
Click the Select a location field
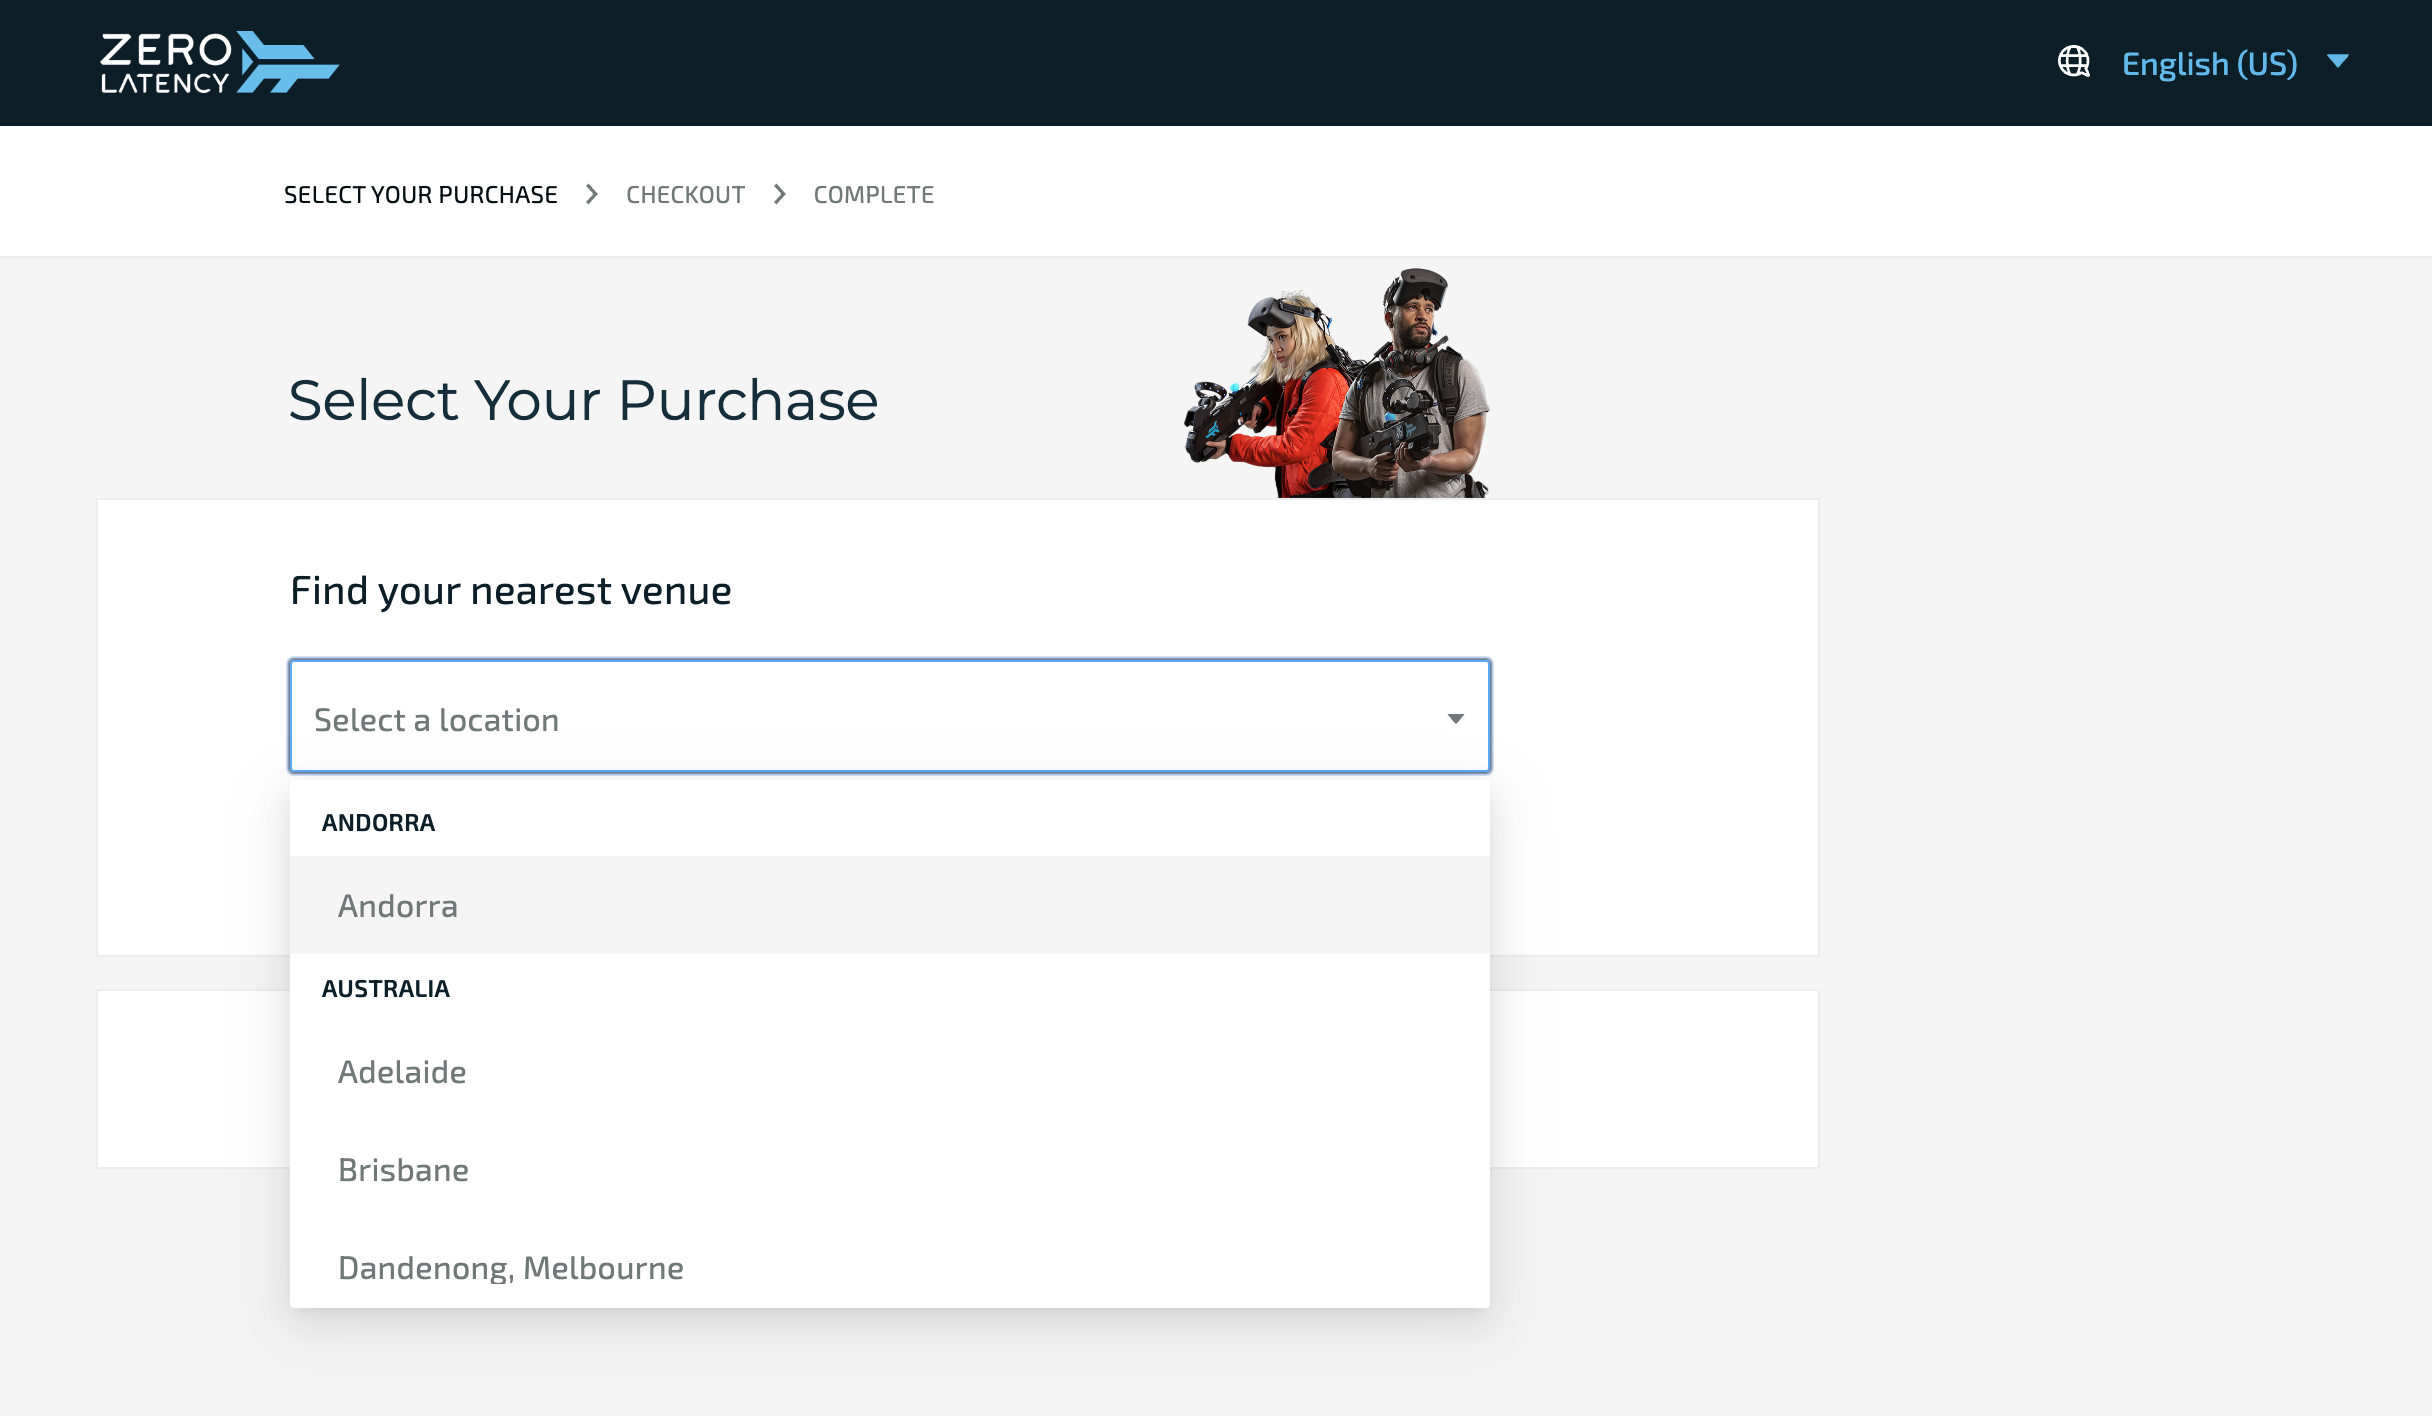(x=890, y=716)
